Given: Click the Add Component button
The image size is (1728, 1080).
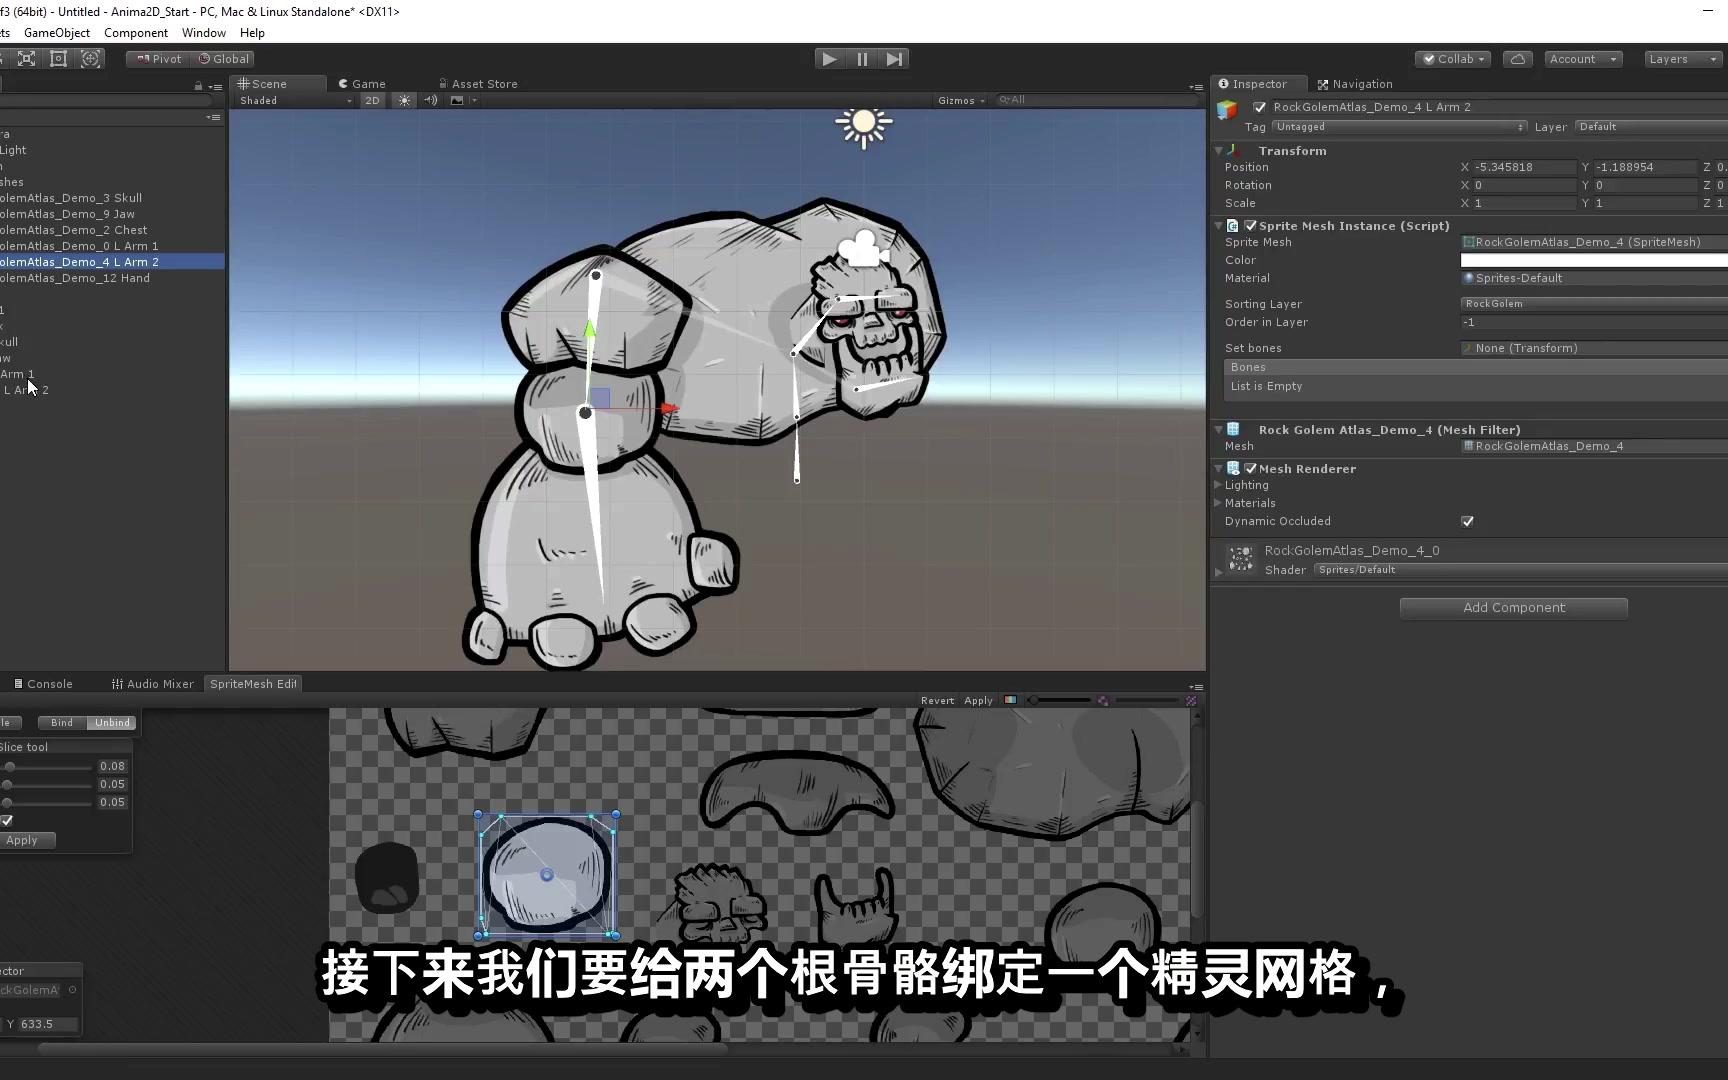Looking at the screenshot, I should point(1513,607).
